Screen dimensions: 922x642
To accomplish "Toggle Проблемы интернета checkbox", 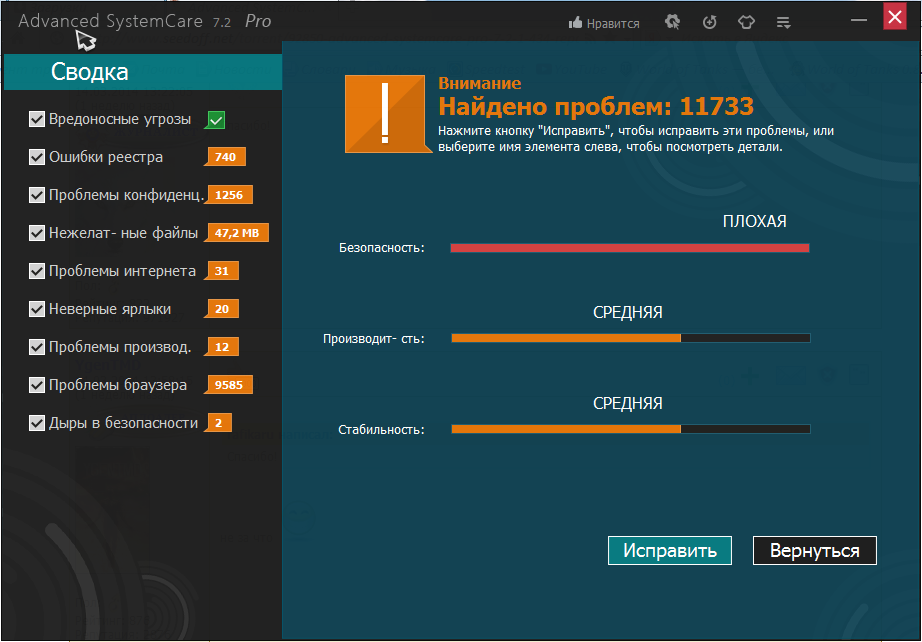I will click(36, 271).
